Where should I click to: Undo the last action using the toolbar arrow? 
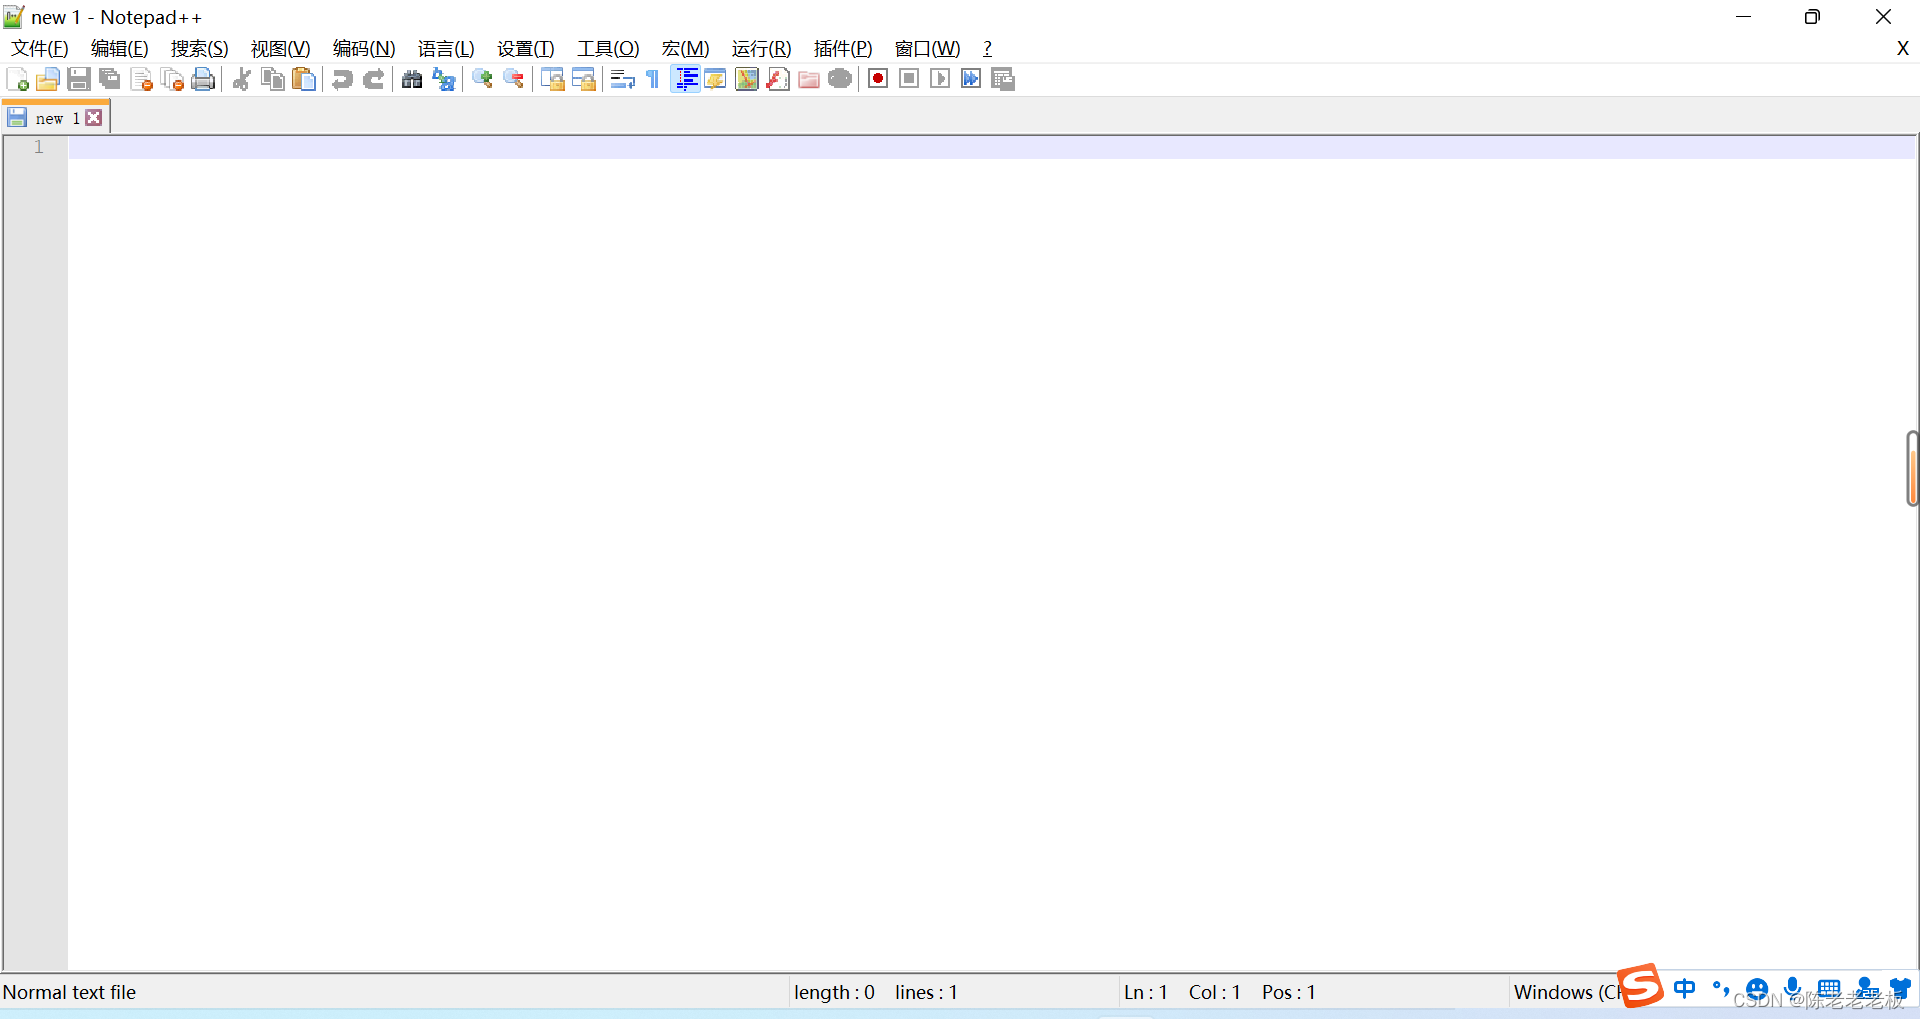click(342, 79)
